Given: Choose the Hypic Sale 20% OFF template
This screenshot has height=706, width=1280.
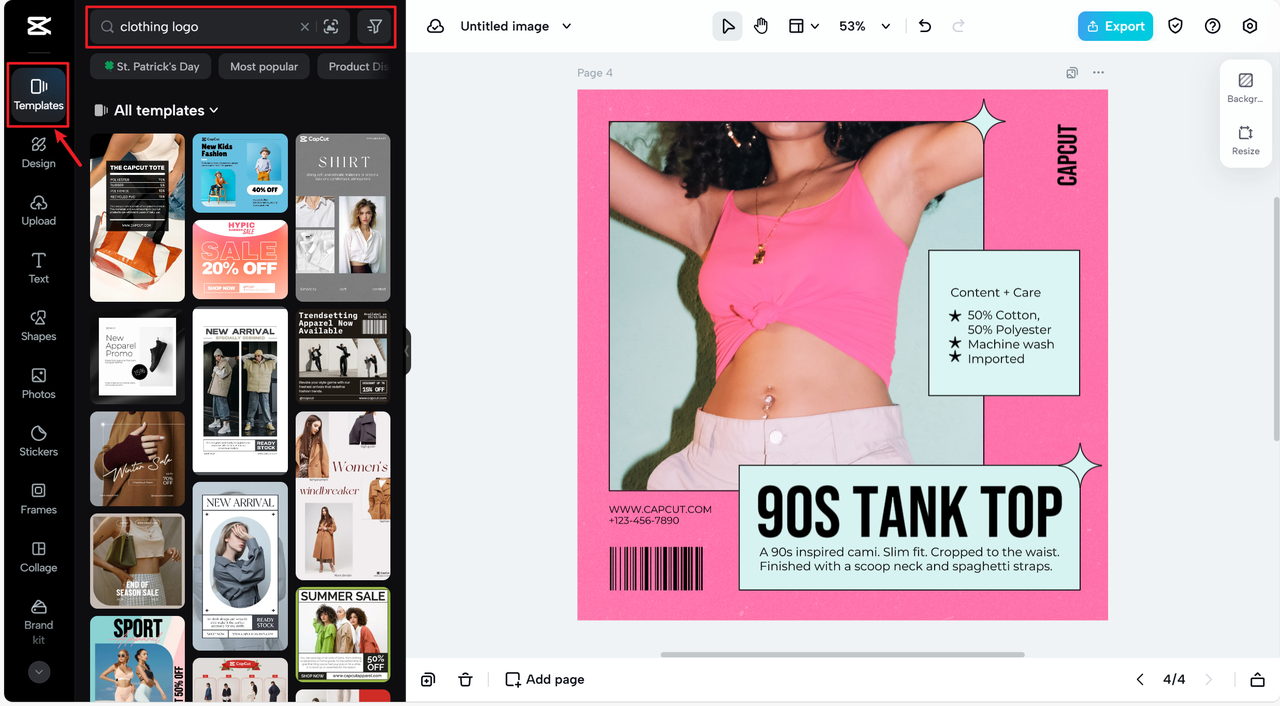Looking at the screenshot, I should [x=240, y=259].
